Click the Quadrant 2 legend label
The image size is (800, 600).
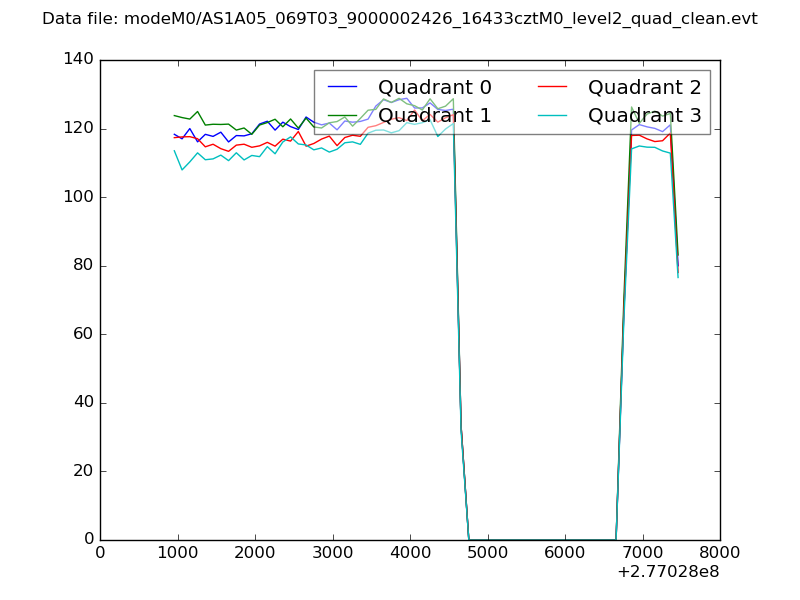click(644, 88)
